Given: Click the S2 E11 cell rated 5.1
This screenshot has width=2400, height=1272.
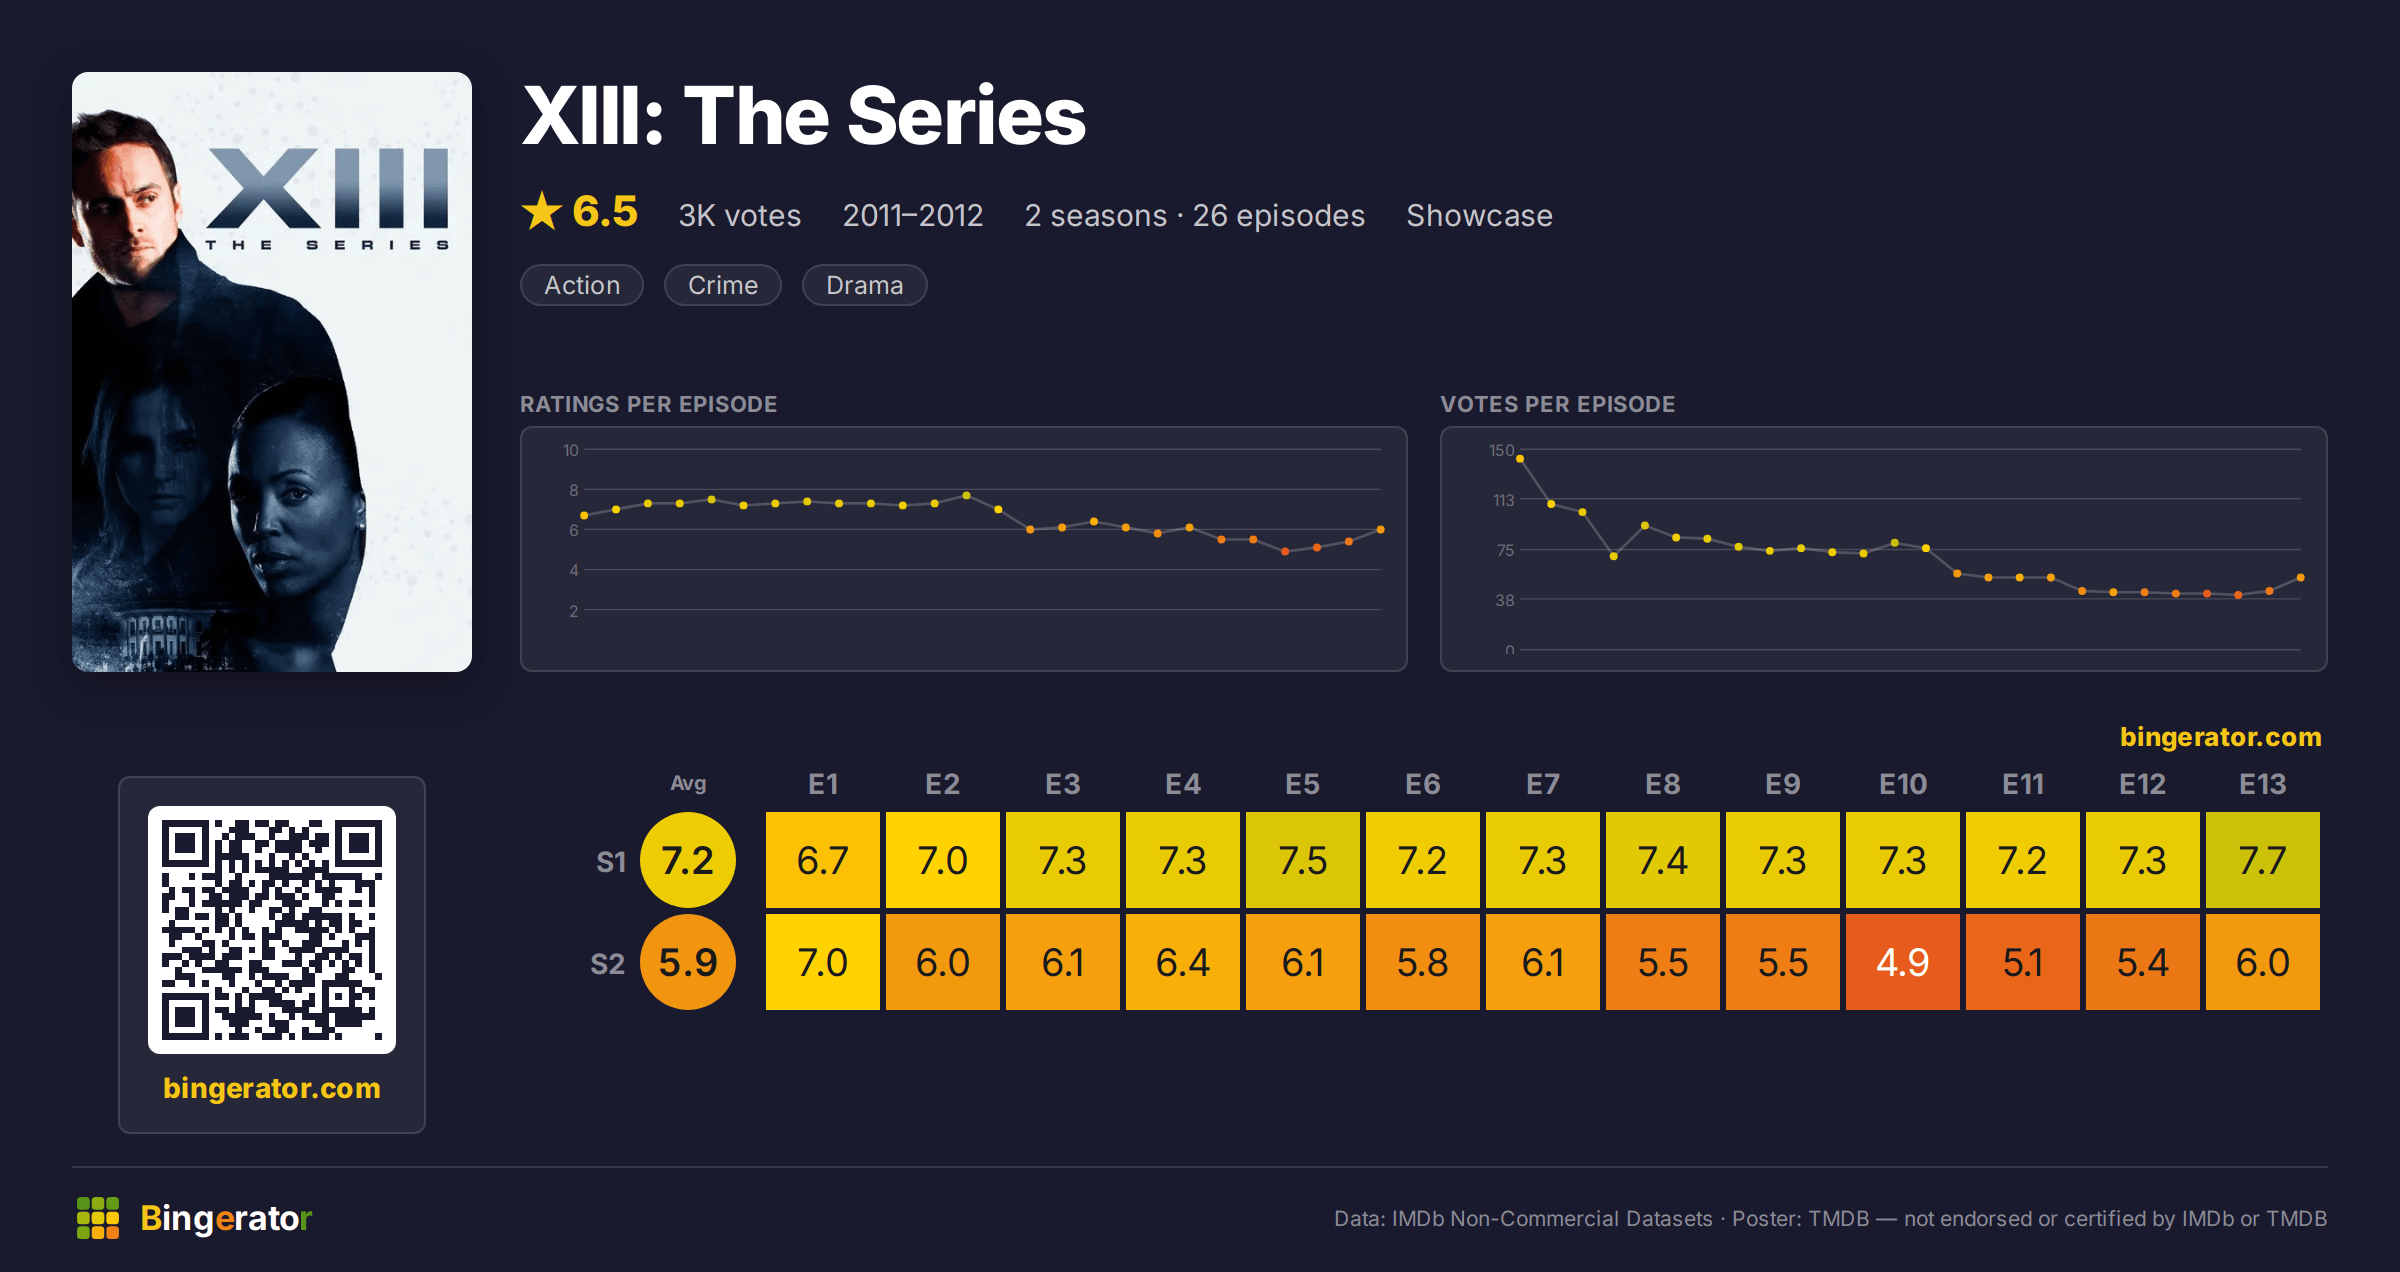Looking at the screenshot, I should click(2023, 962).
